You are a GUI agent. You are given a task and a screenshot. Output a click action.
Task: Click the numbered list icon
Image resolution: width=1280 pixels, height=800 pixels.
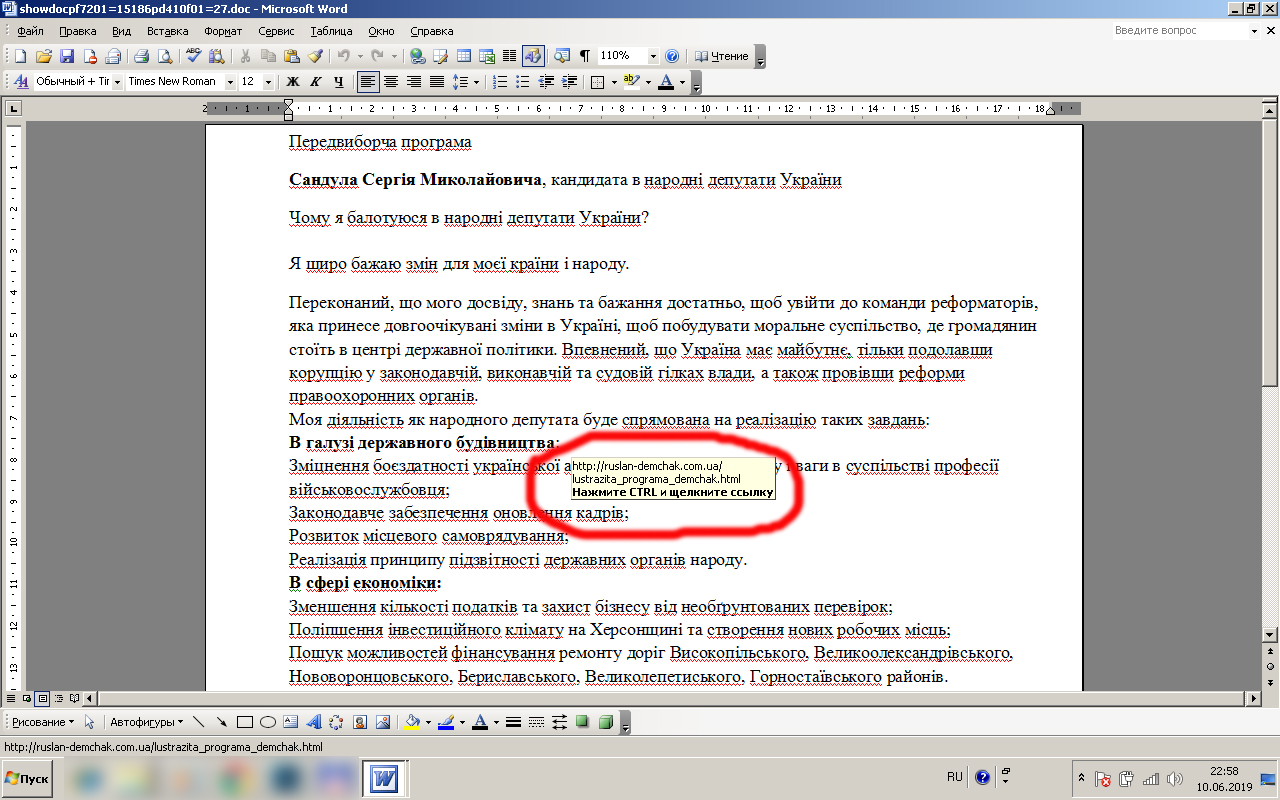pos(500,82)
